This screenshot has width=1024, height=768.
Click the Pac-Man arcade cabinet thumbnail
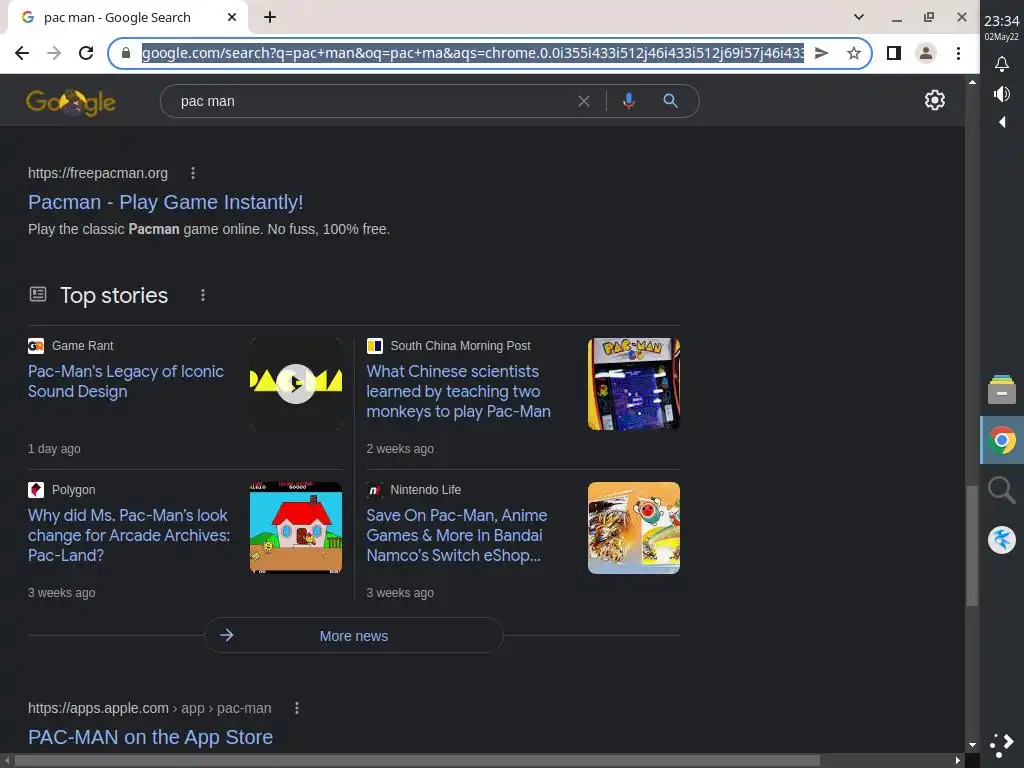click(633, 384)
